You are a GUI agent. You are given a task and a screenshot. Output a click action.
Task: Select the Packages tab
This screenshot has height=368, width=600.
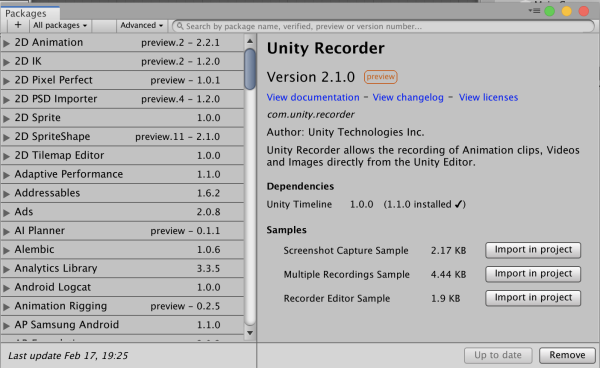coord(30,13)
